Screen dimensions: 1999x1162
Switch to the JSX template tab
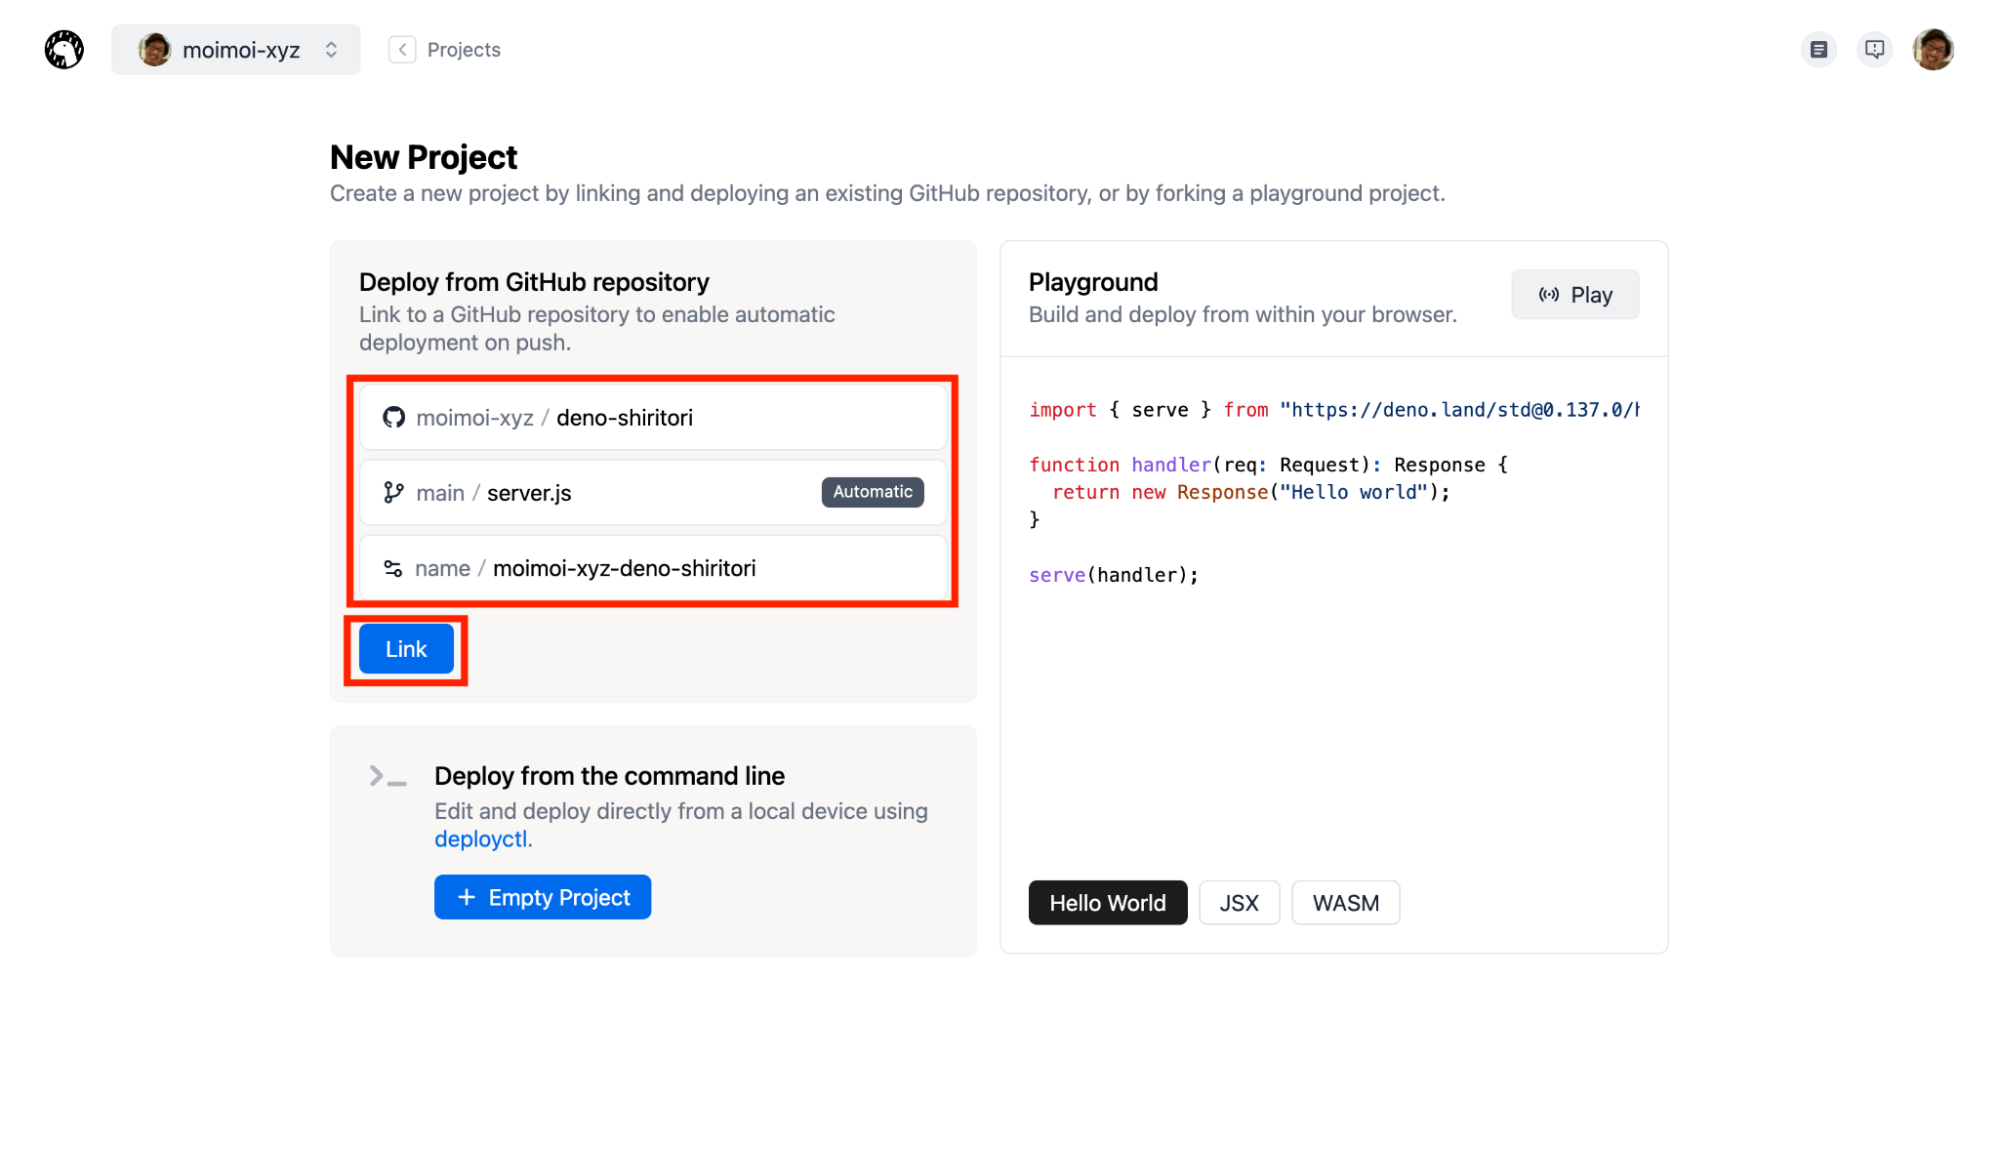click(1238, 903)
